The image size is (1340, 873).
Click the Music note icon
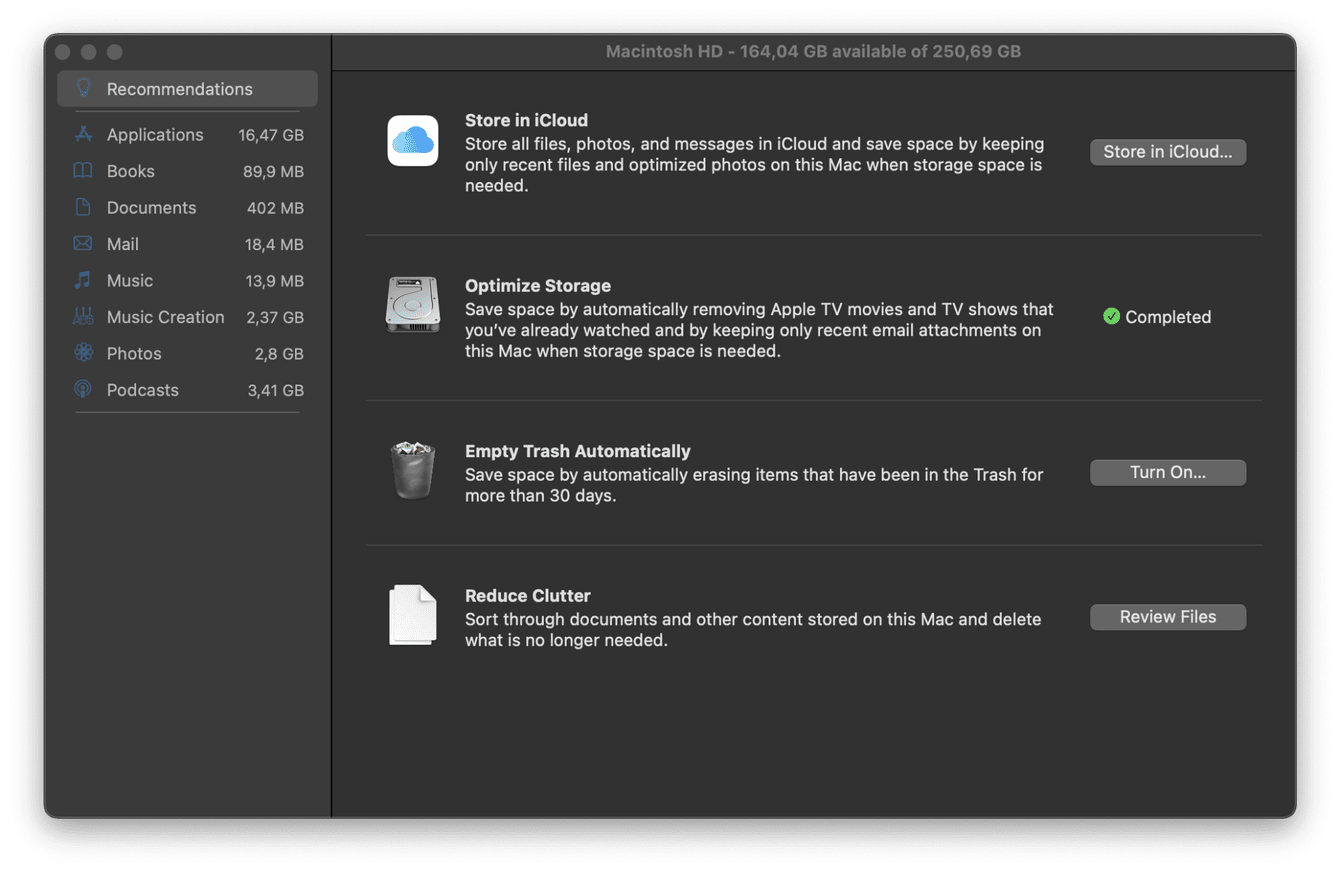click(84, 281)
